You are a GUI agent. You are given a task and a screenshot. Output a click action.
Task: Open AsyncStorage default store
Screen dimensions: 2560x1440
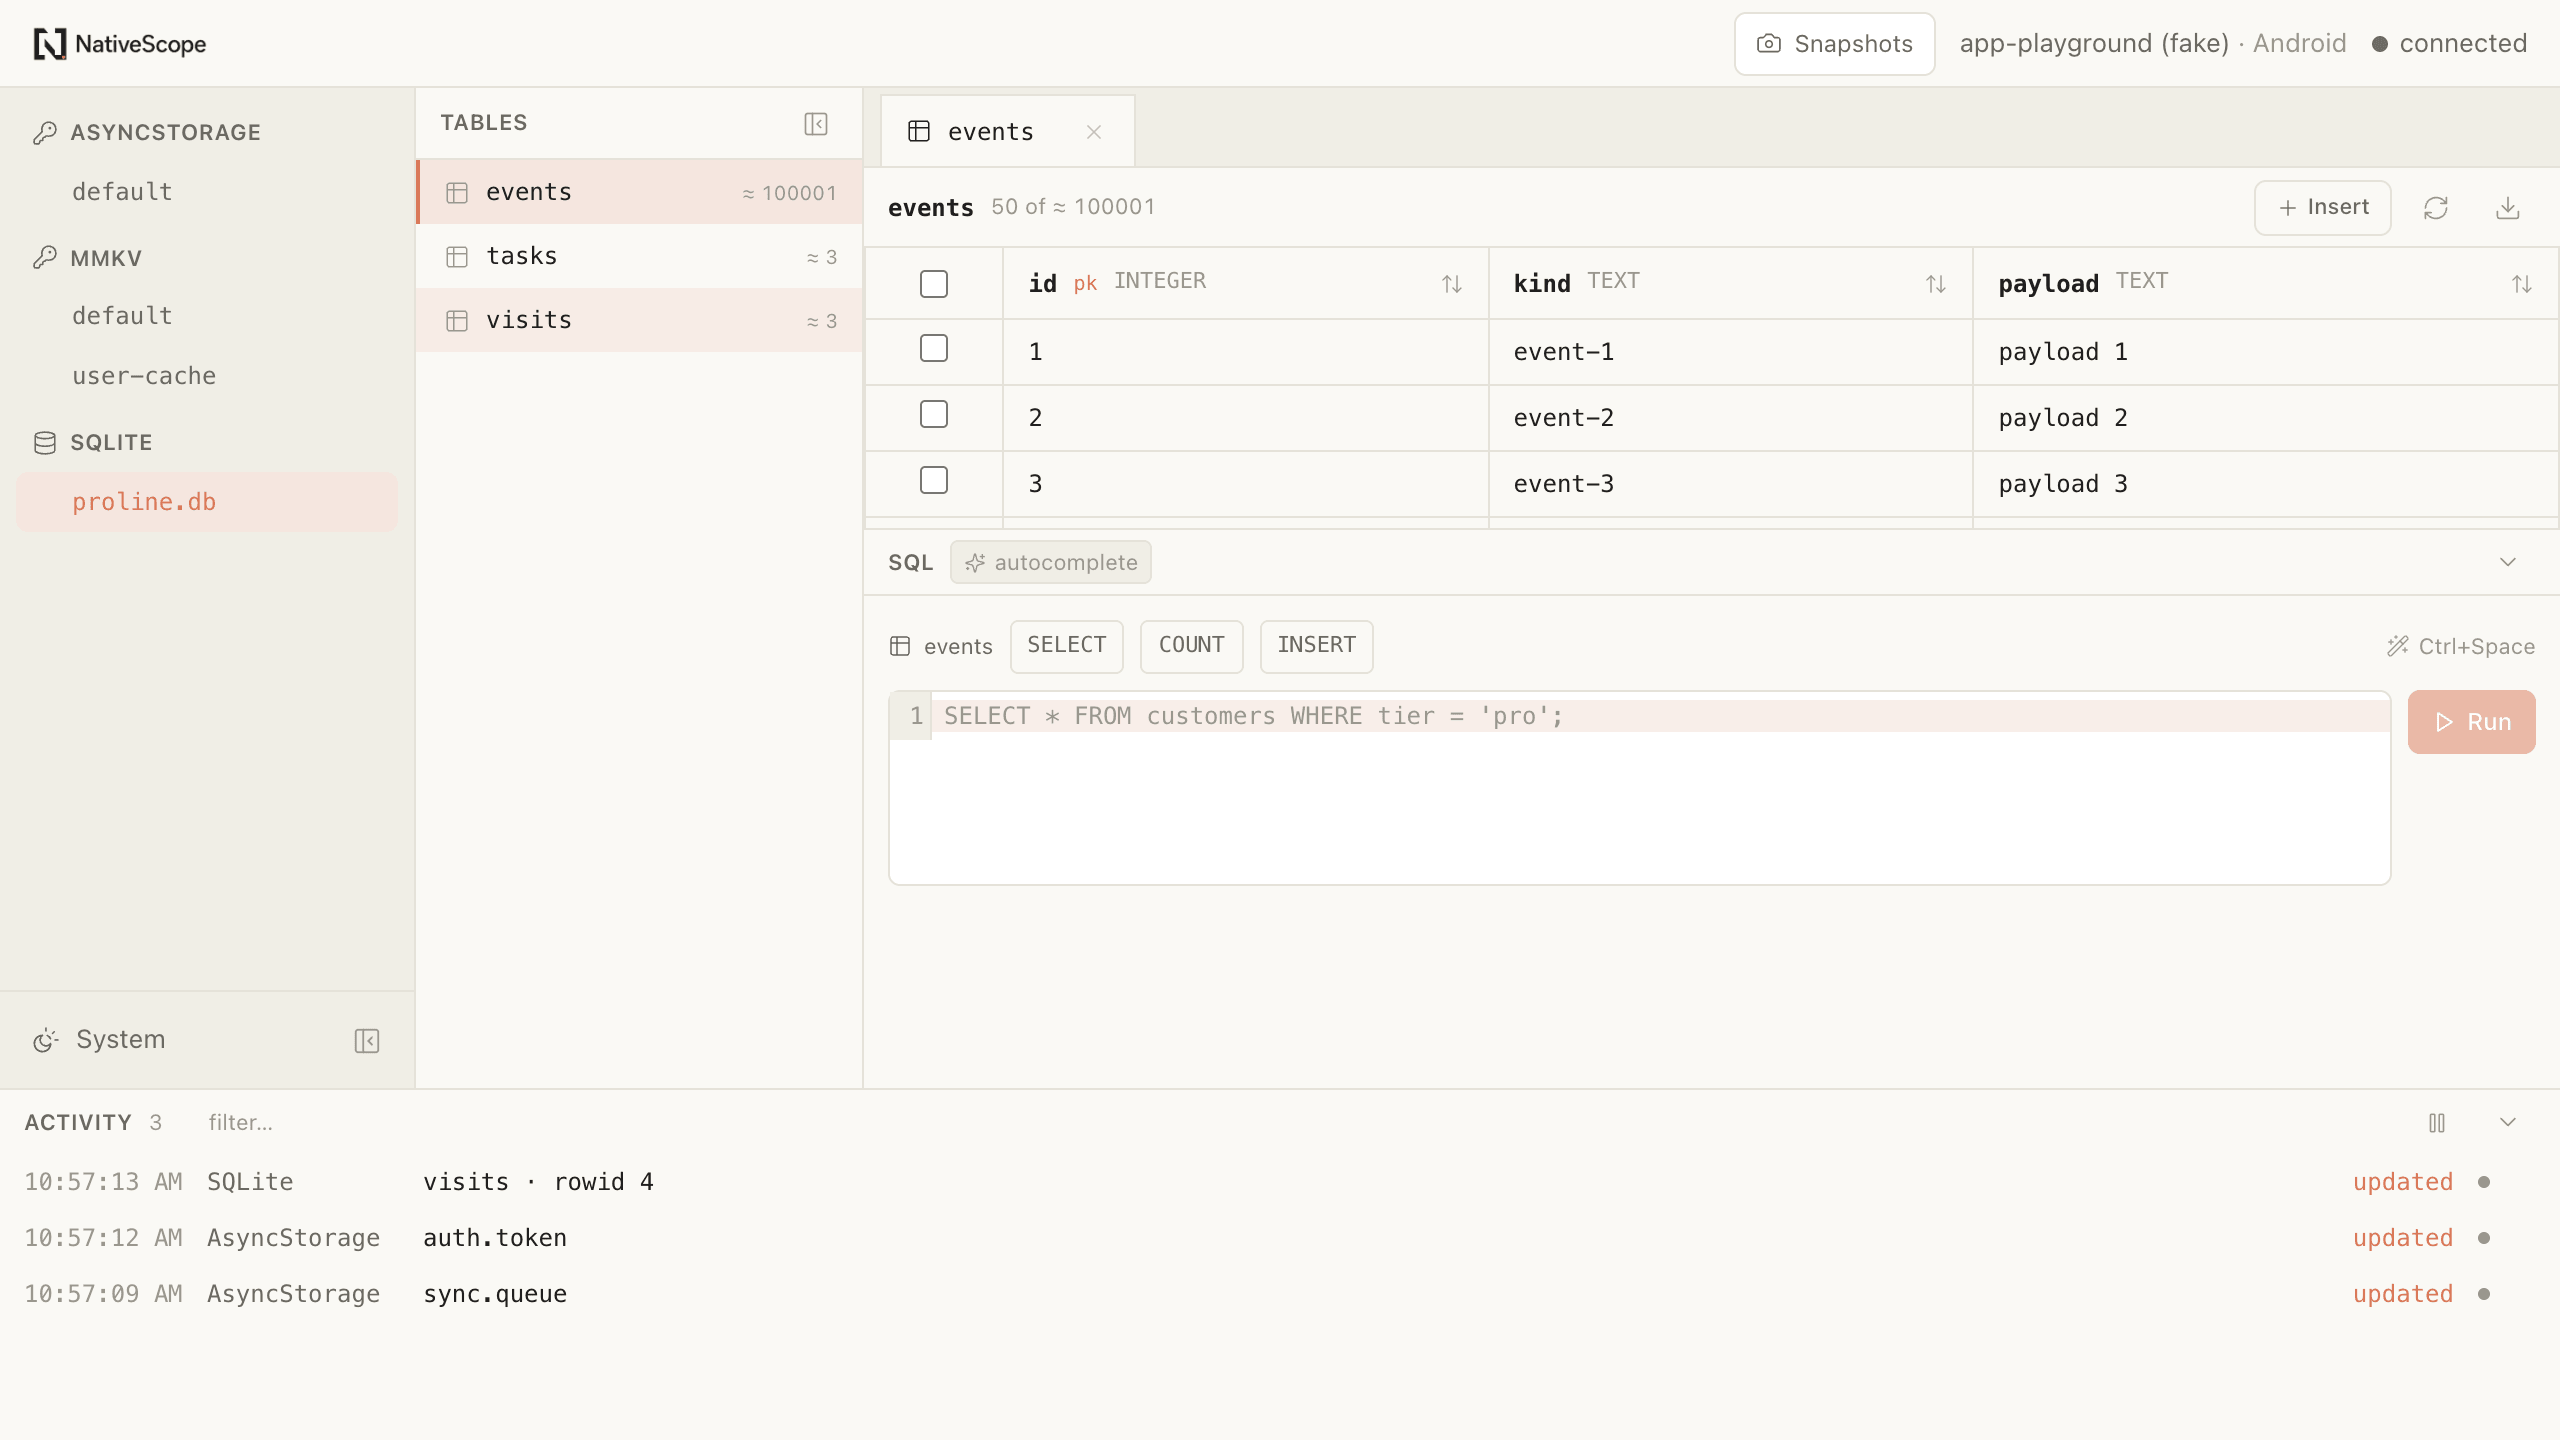pyautogui.click(x=207, y=192)
